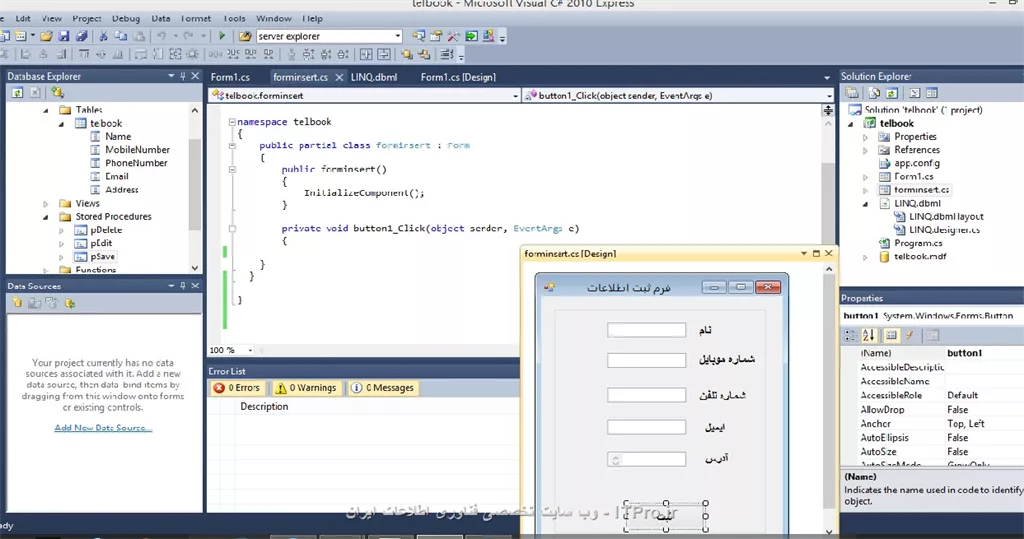1024x539 pixels.
Task: Open Toolbox via hammer-wrench toolbar icon
Action: [453, 36]
